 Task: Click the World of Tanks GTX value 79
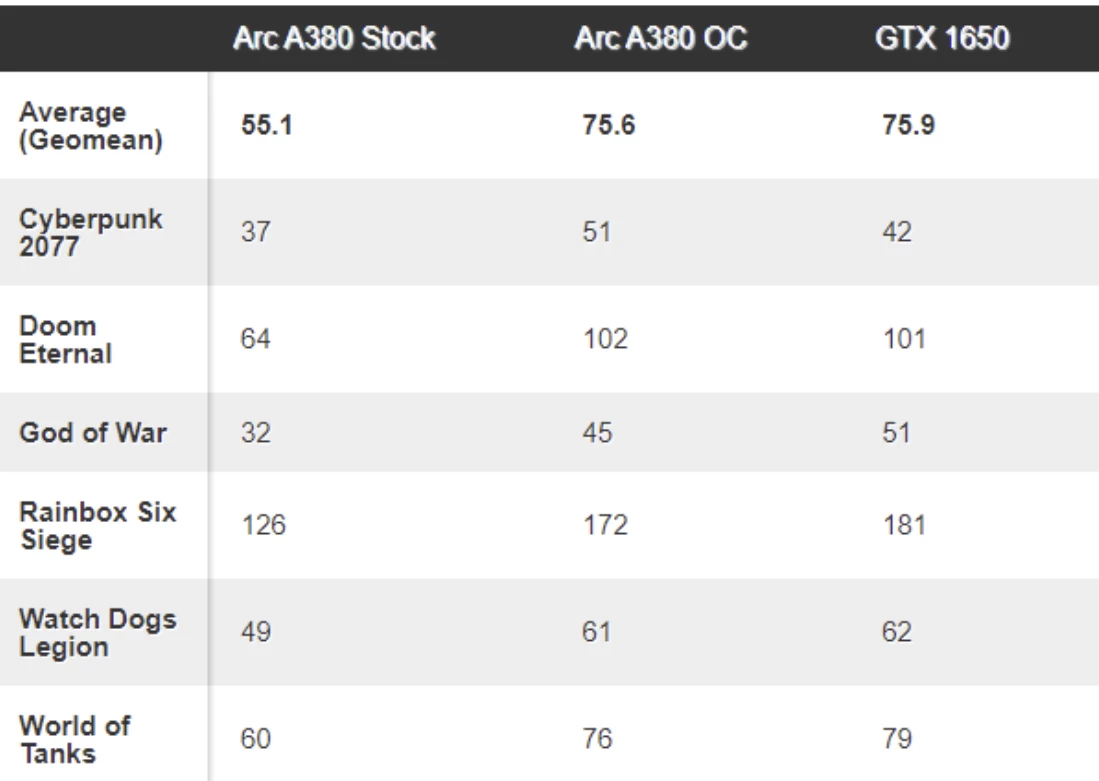pyautogui.click(x=897, y=739)
